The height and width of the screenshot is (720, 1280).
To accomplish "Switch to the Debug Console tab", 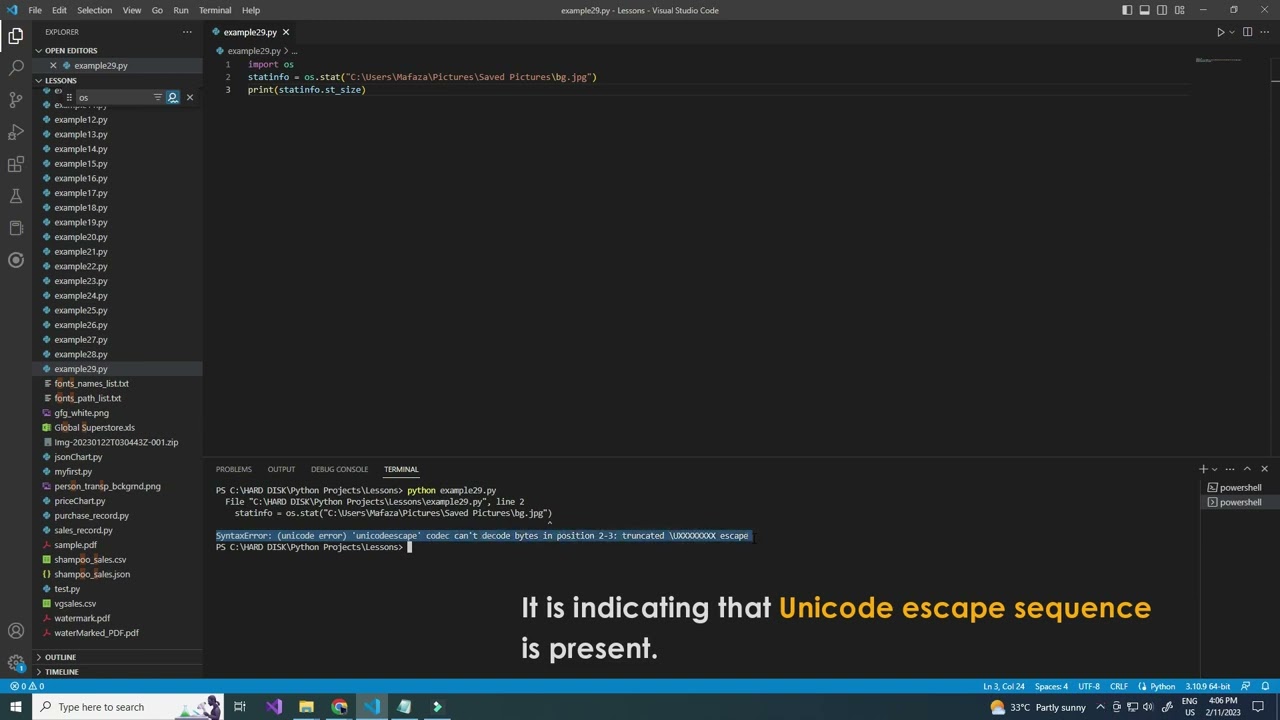I will (x=339, y=469).
